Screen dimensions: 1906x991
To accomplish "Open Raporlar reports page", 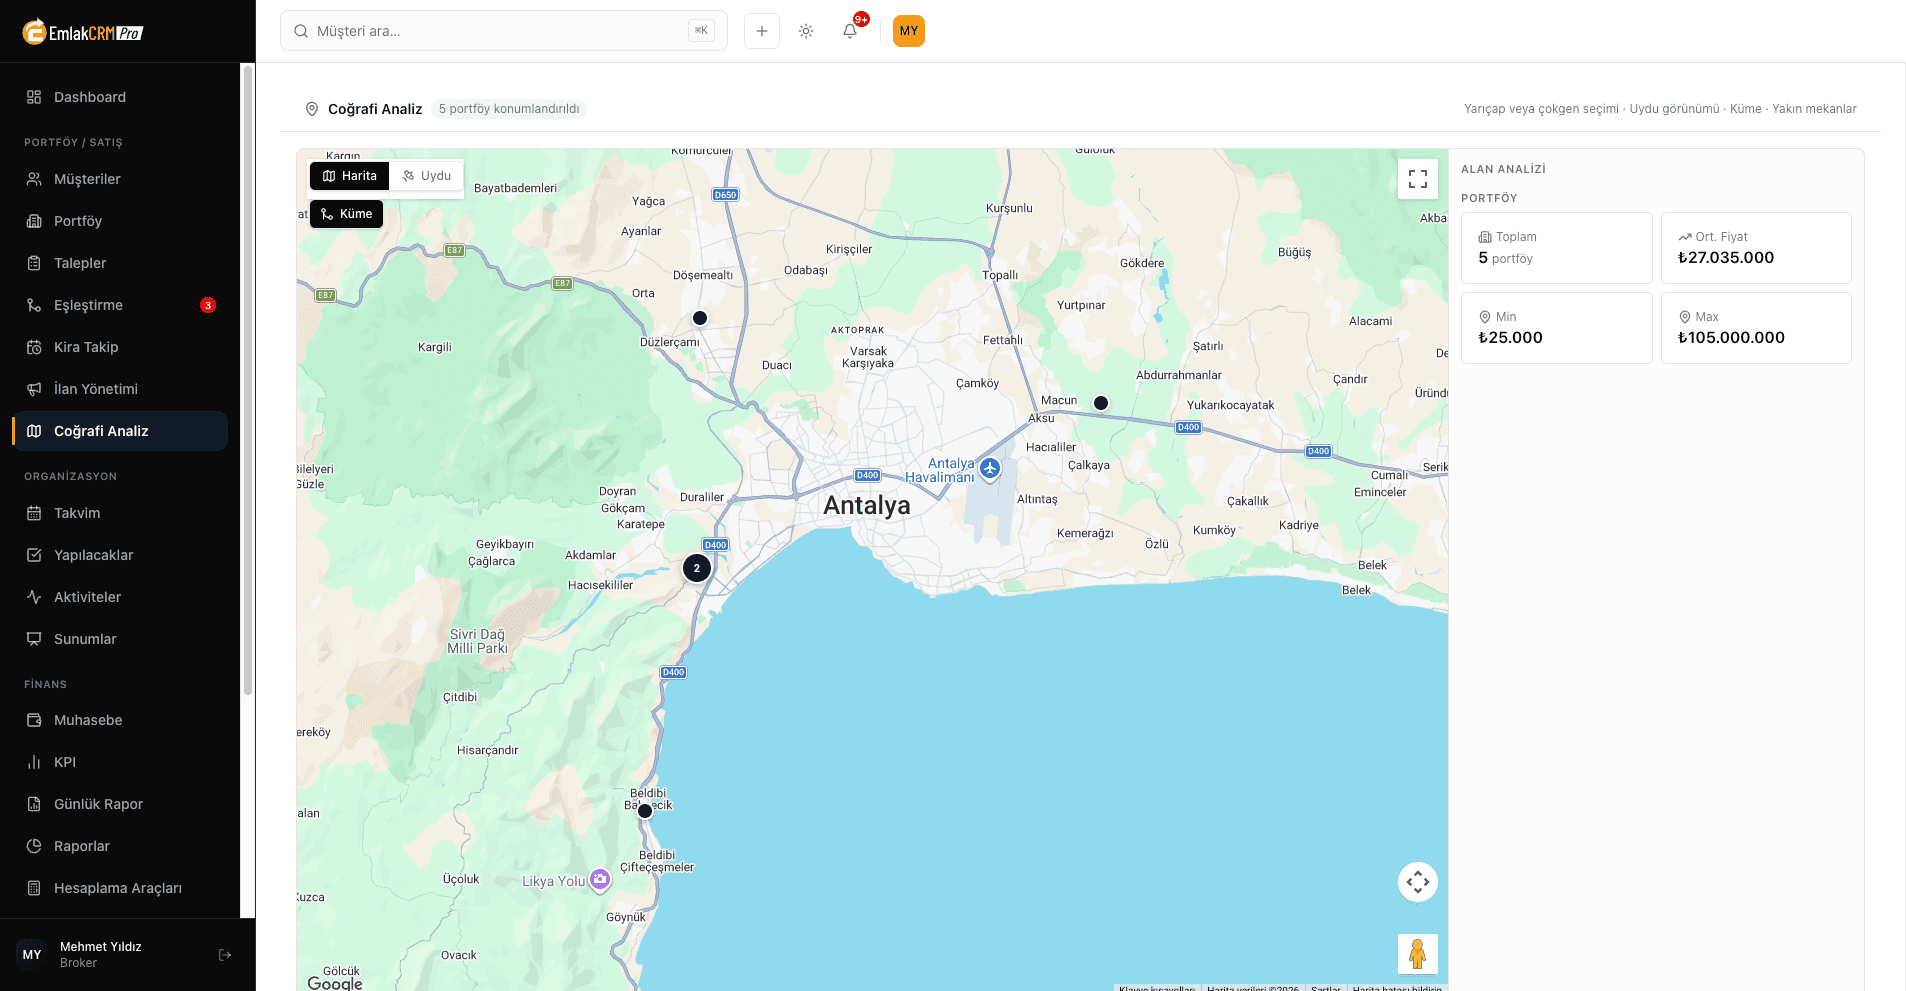I will pos(120,846).
